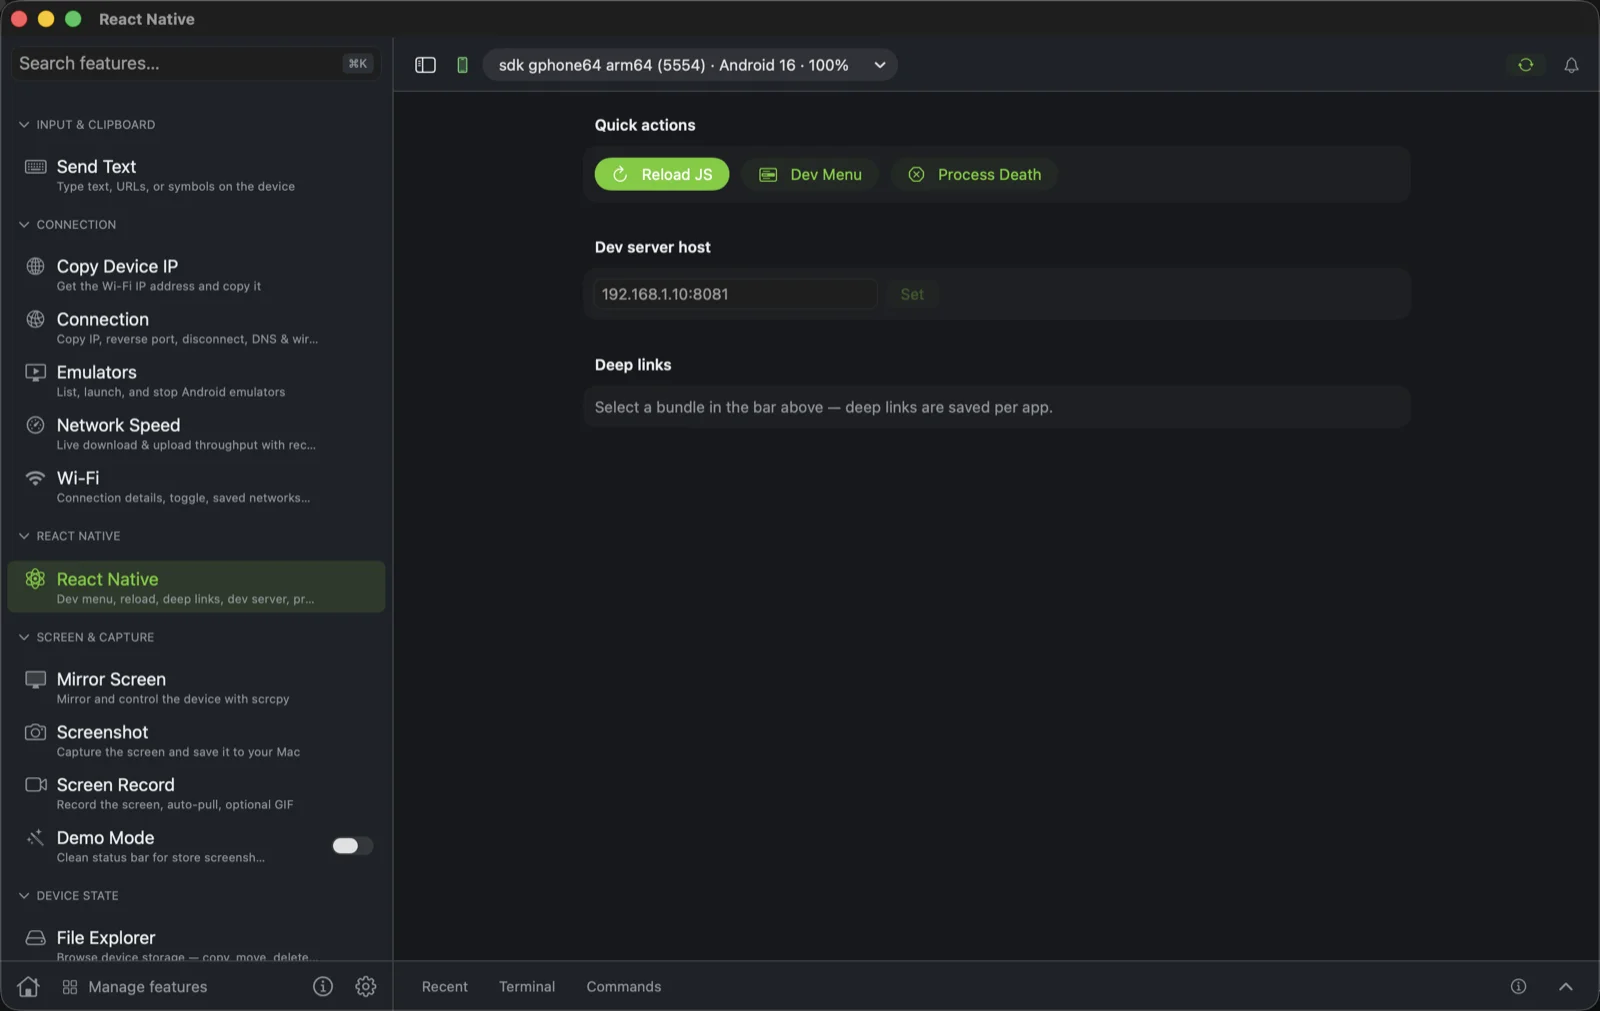Click the Demo Mode sparkle icon
Image resolution: width=1600 pixels, height=1011 pixels.
pyautogui.click(x=35, y=838)
